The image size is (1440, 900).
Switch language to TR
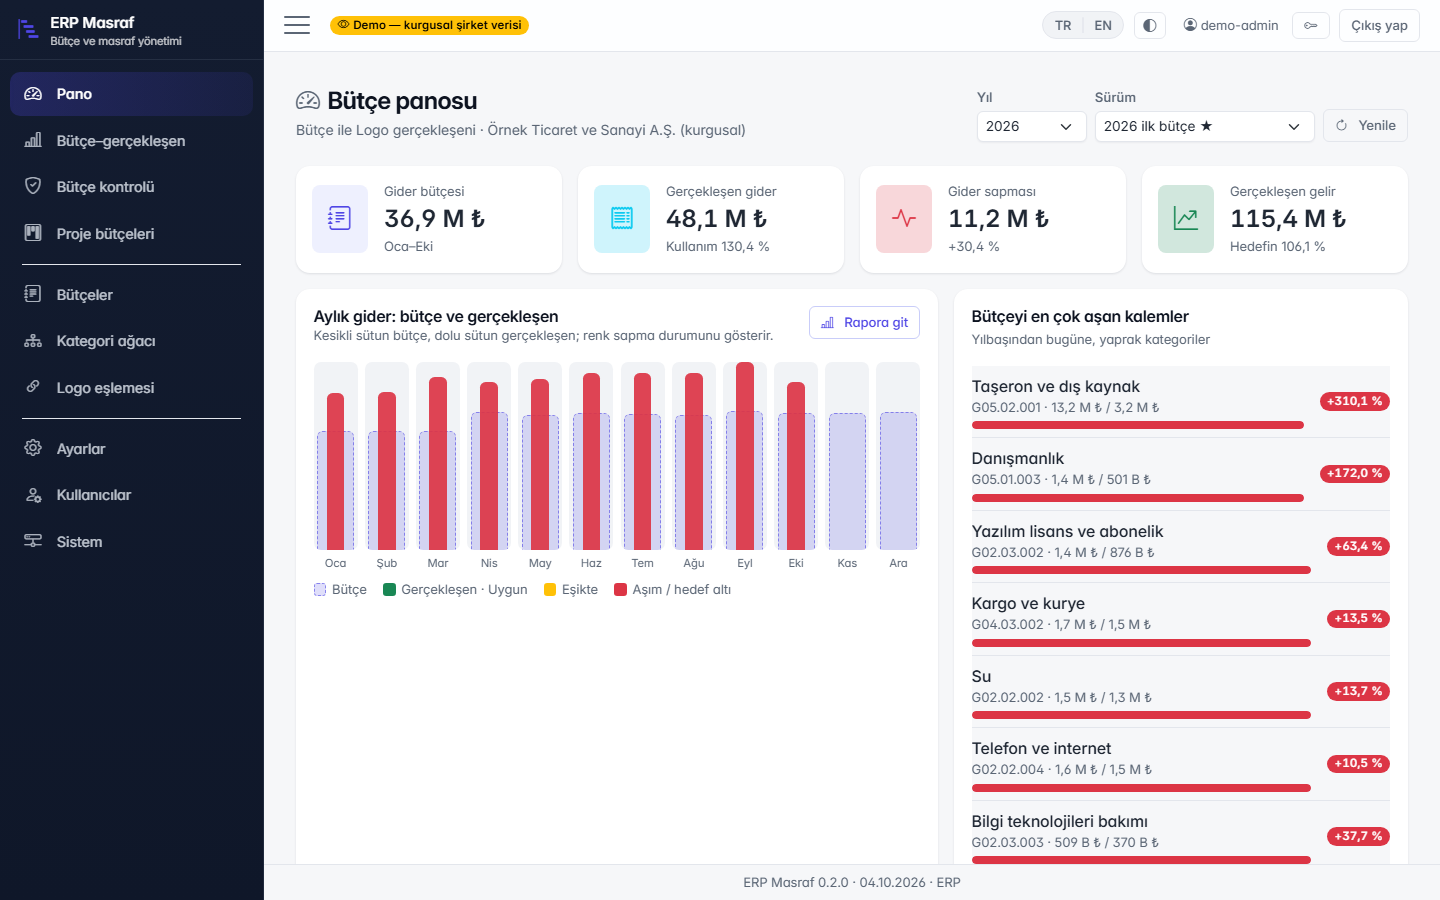coord(1063,25)
